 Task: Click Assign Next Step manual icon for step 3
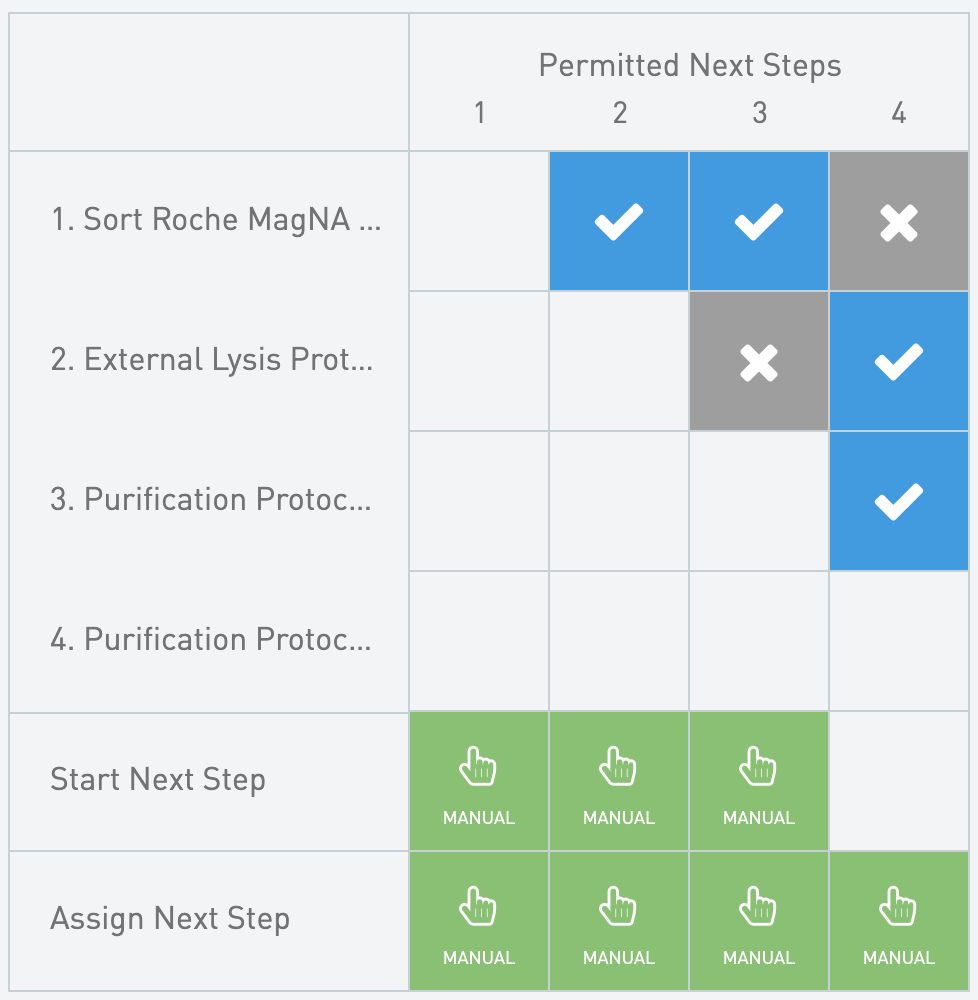pyautogui.click(x=759, y=921)
